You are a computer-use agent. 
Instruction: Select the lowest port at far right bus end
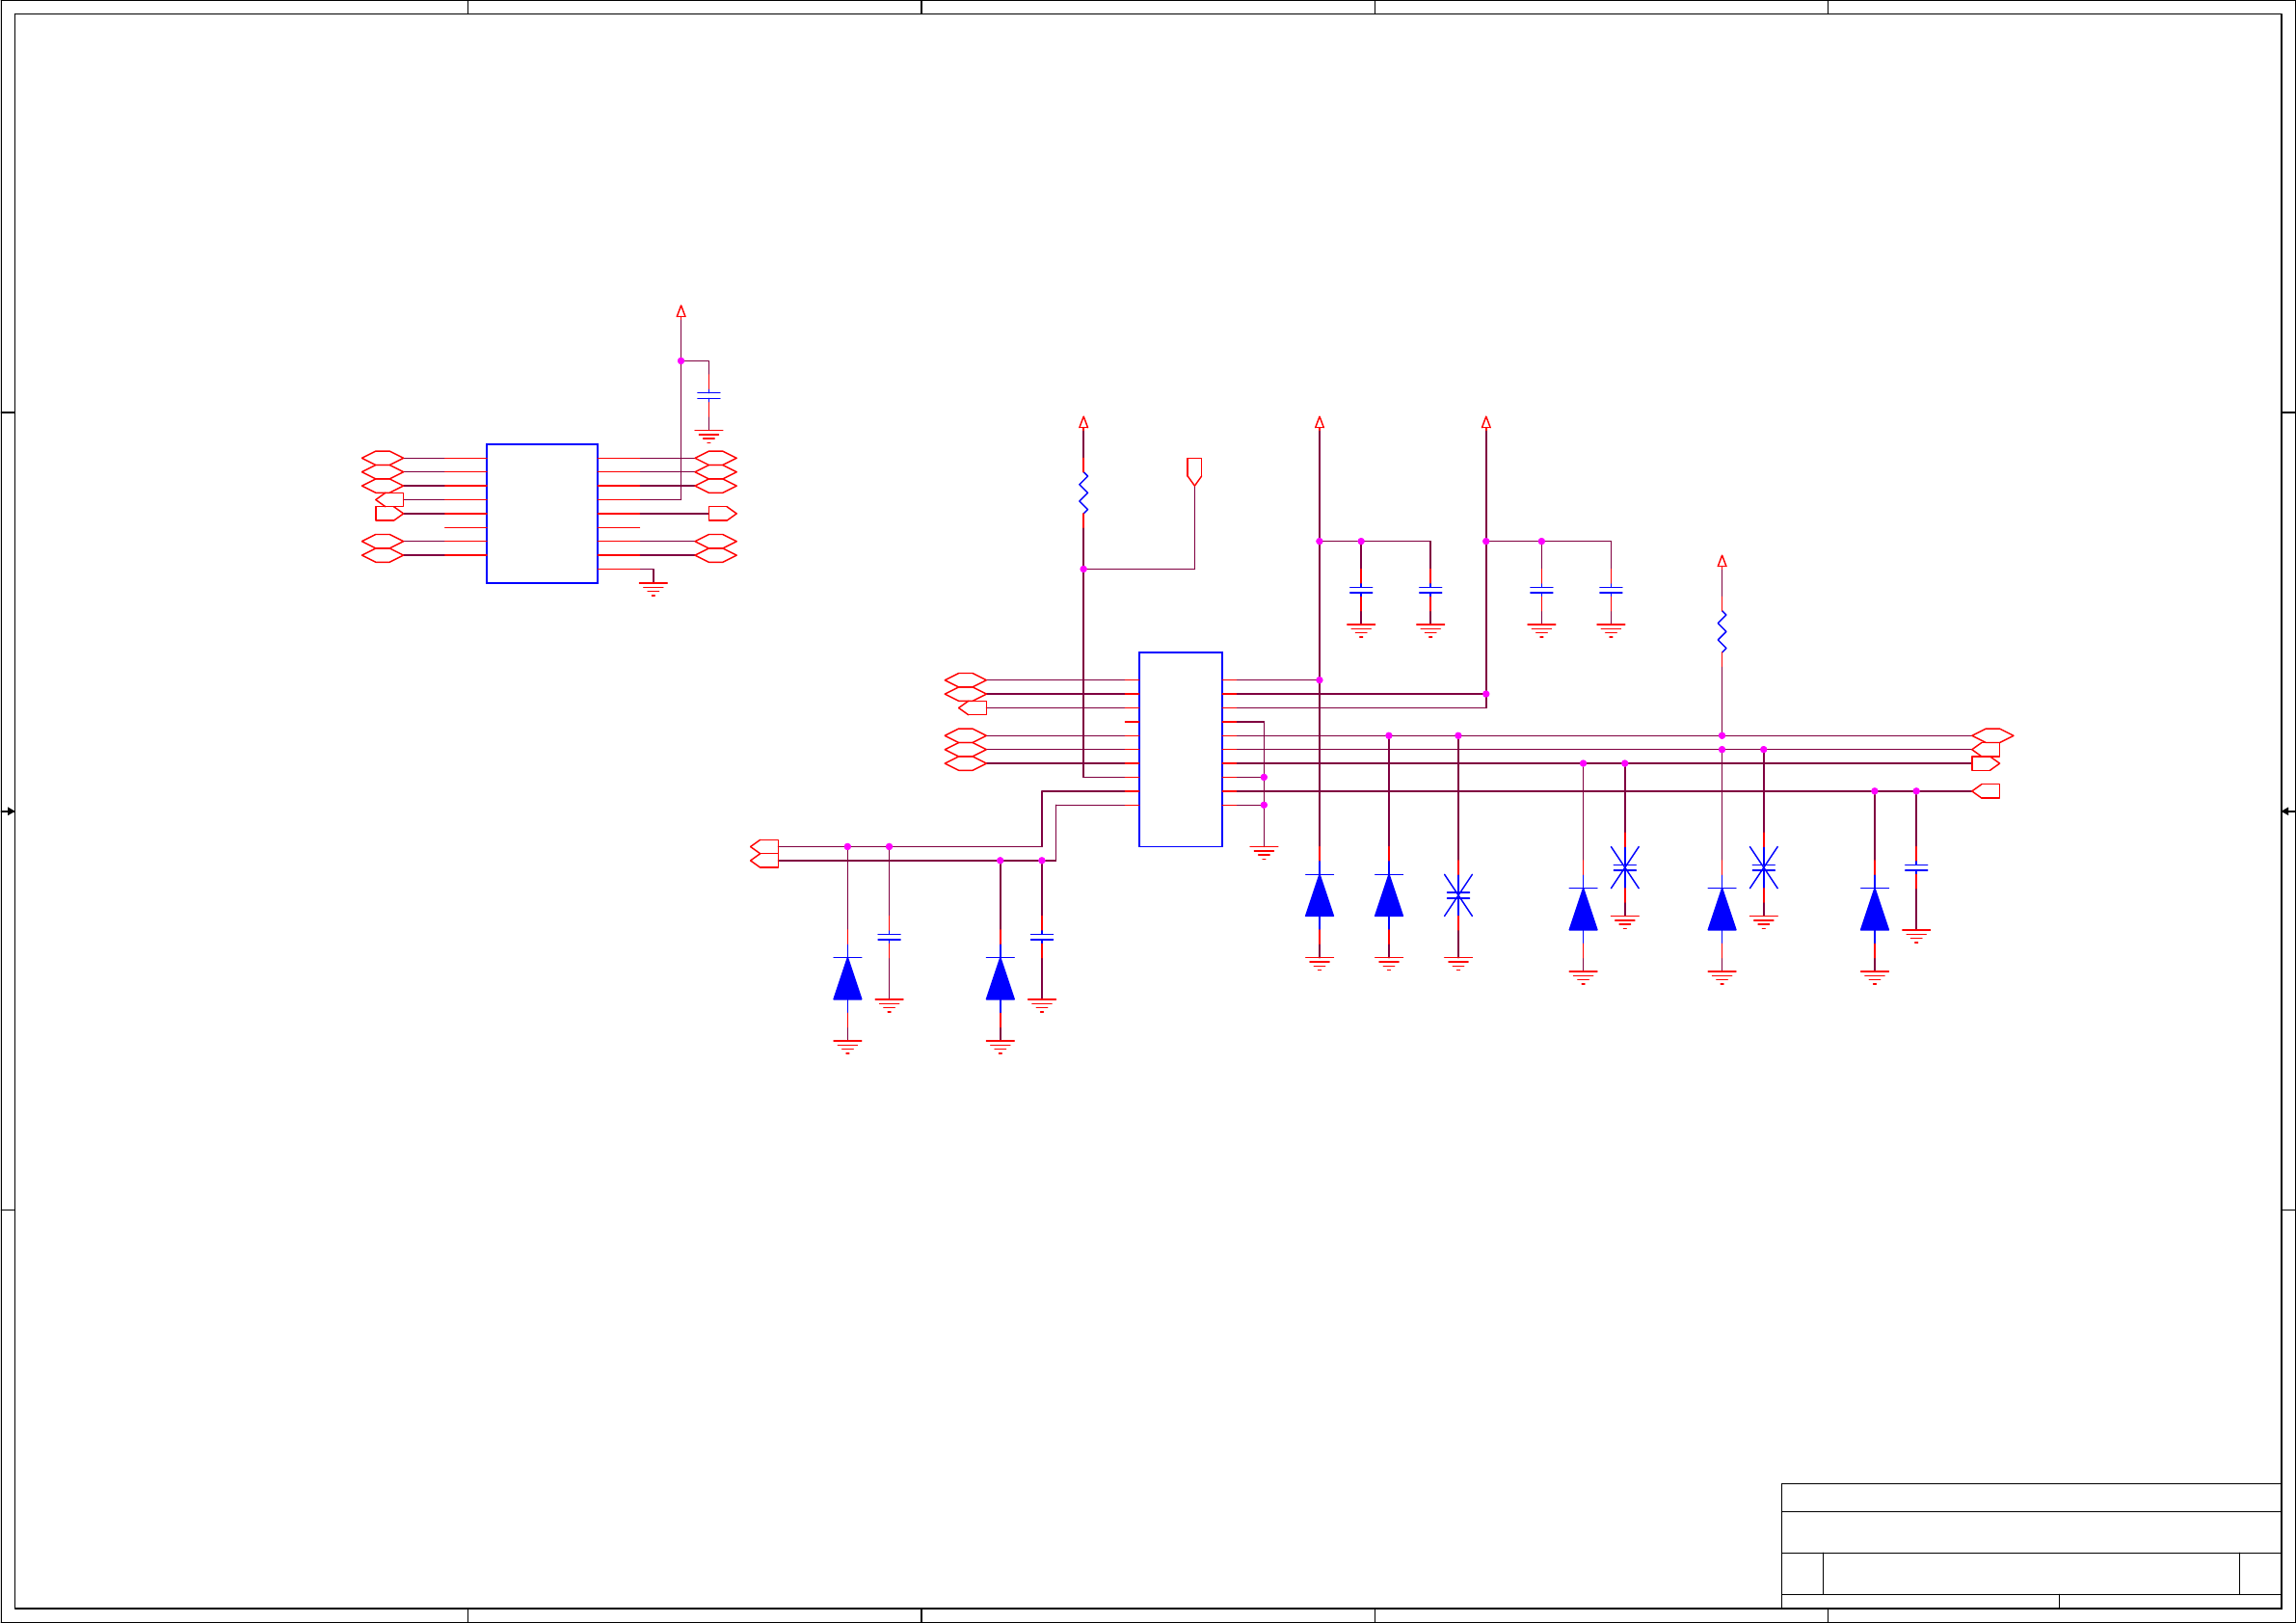(x=1986, y=791)
